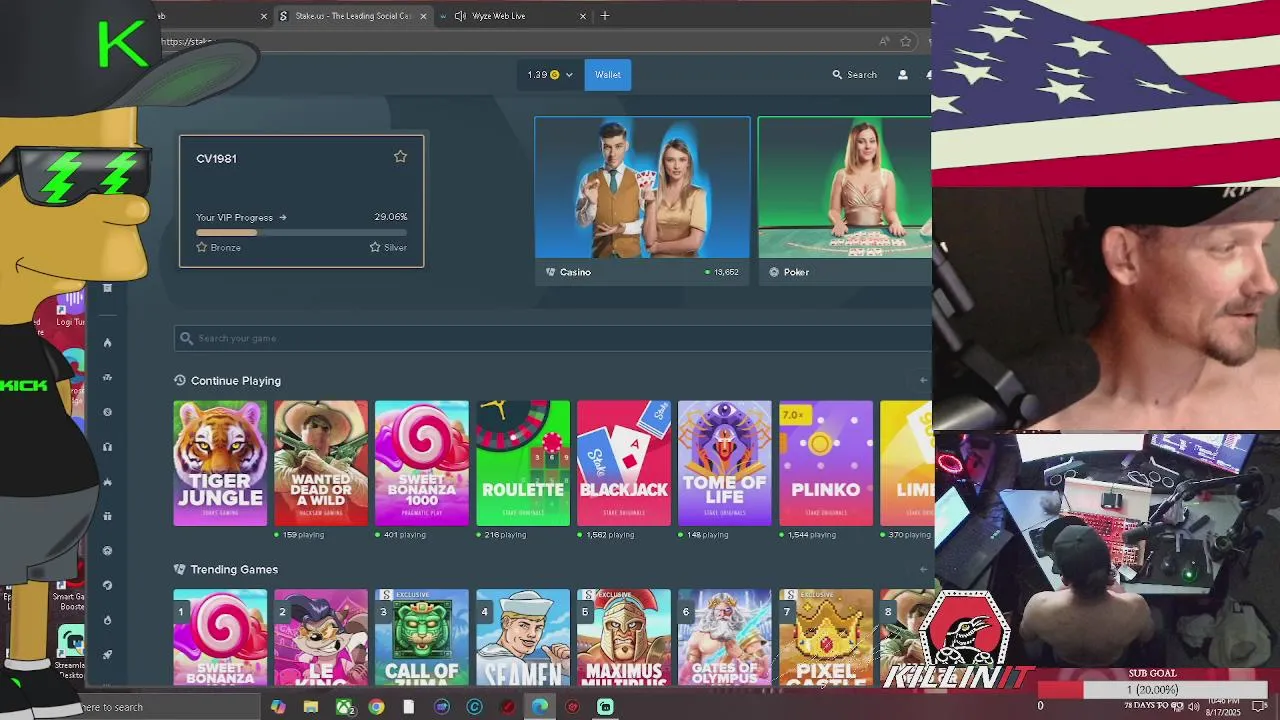
Task: Open a new browser tab with plus
Action: click(605, 15)
